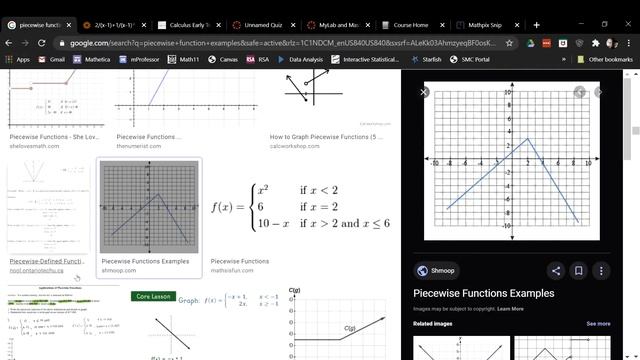Open the shelovesmath.com image result
The image size is (640, 360).
point(56,98)
